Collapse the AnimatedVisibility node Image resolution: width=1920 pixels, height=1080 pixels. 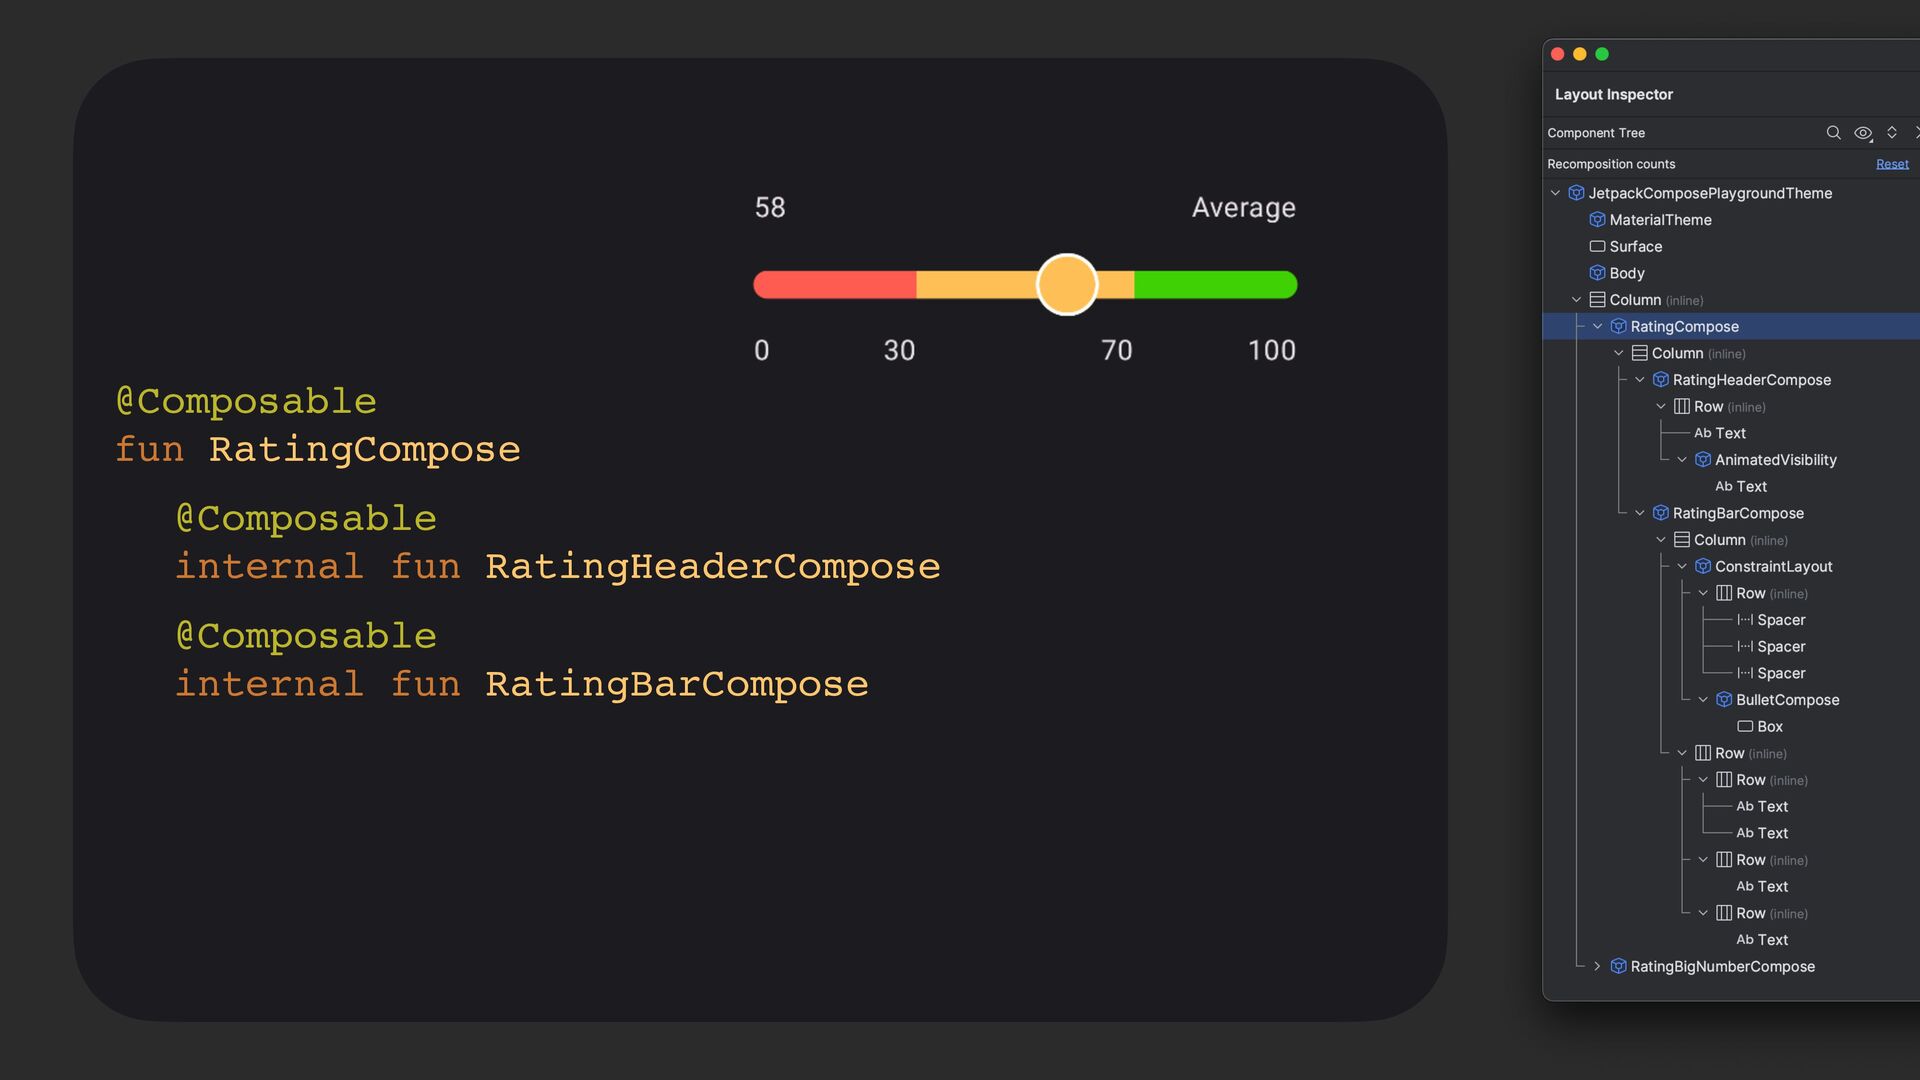tap(1682, 460)
